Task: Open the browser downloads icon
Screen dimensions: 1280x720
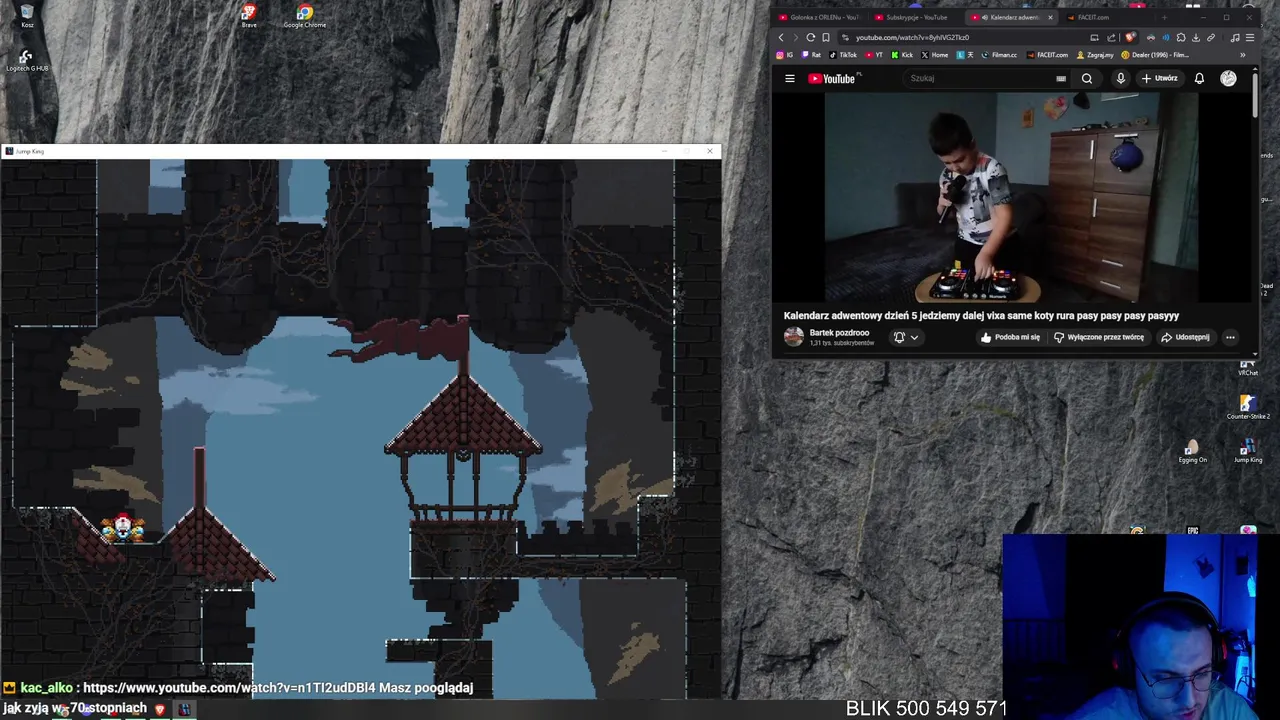Action: (1196, 38)
